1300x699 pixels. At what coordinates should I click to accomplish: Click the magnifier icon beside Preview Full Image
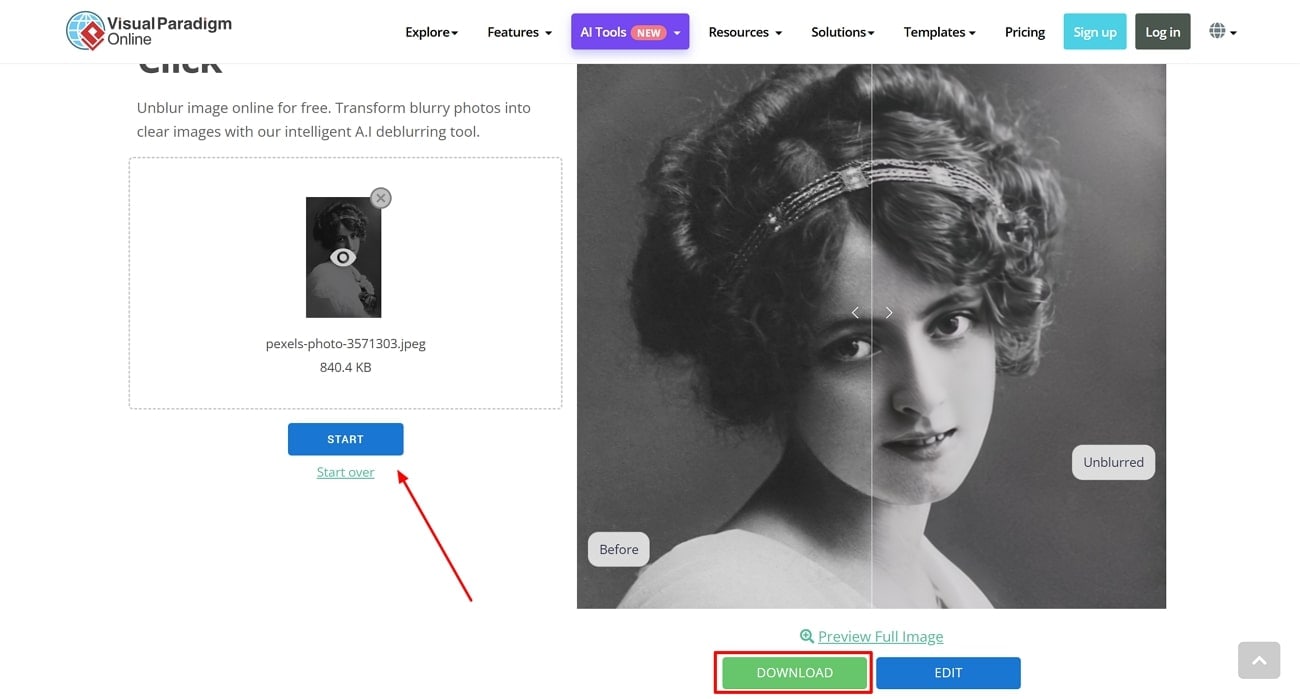(806, 636)
